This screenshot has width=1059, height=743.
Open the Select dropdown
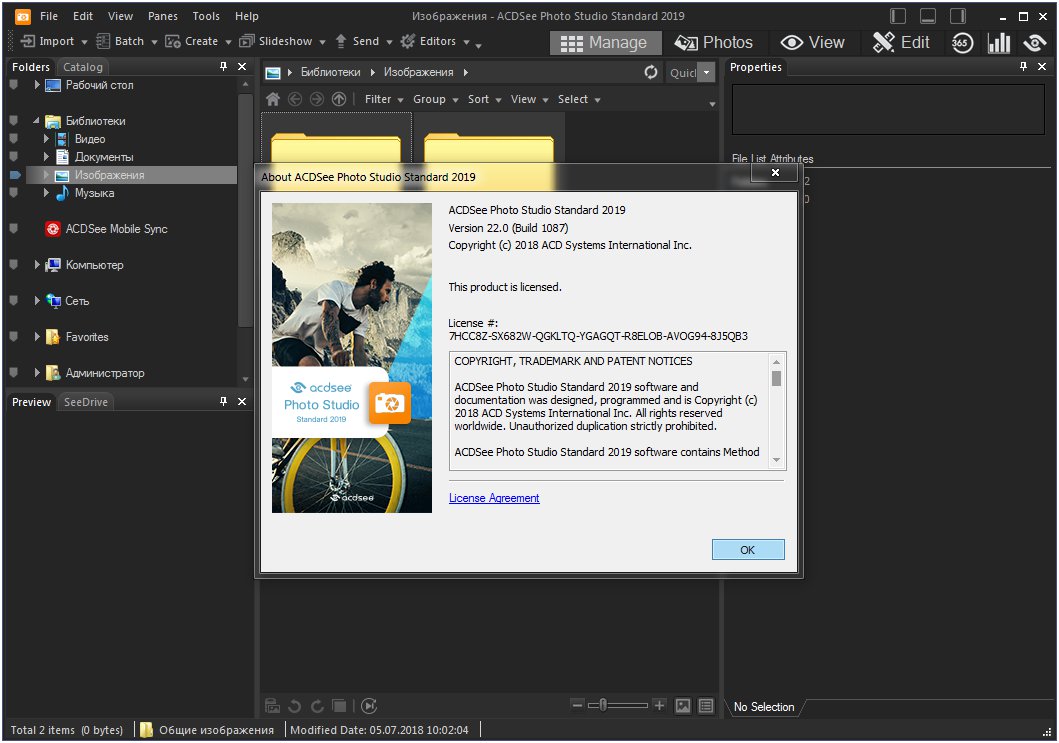click(x=579, y=99)
